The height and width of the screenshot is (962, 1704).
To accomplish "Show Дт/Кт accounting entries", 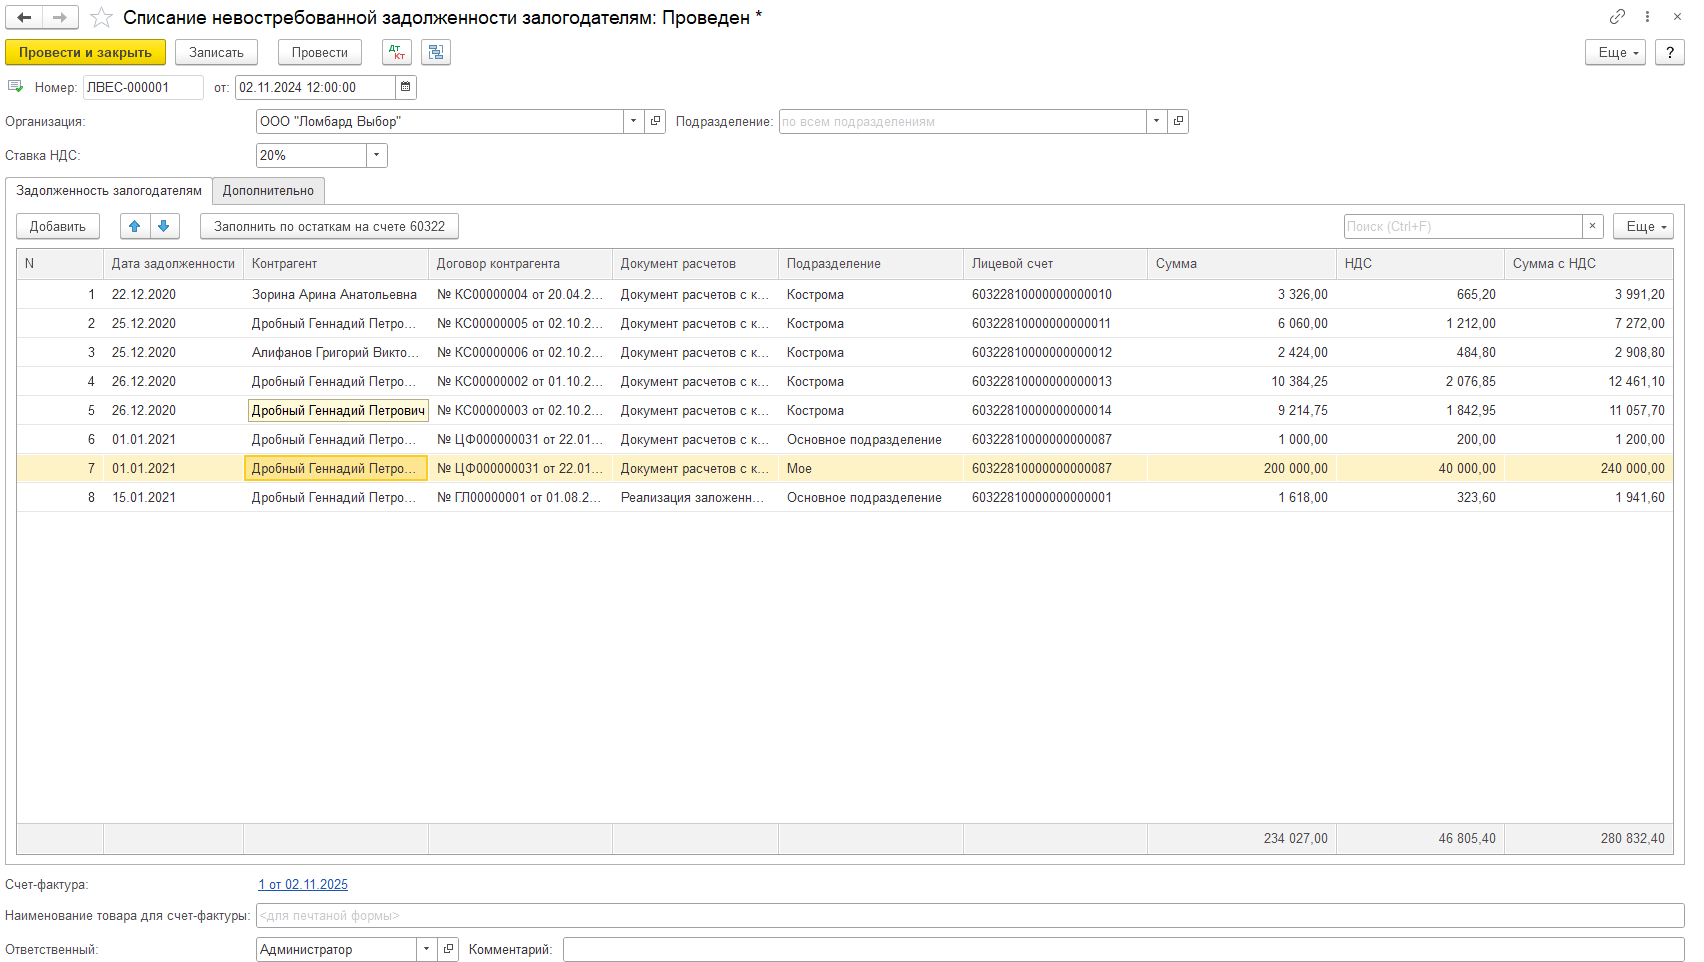I will point(397,53).
